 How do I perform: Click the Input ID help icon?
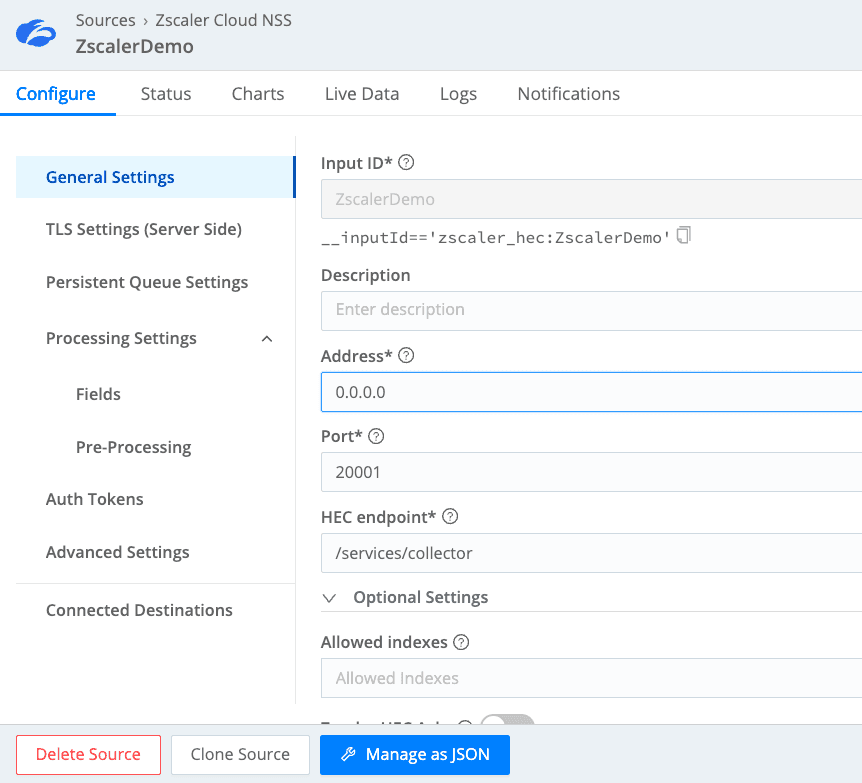[406, 163]
